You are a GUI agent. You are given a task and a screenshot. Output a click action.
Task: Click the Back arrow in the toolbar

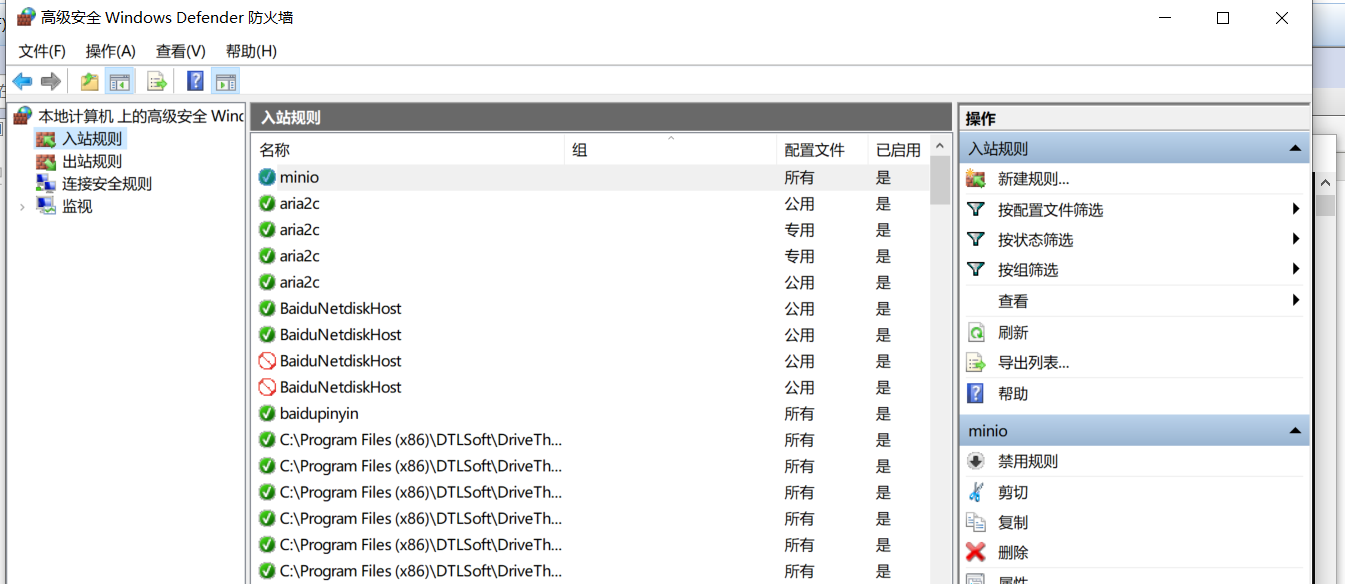[22, 81]
